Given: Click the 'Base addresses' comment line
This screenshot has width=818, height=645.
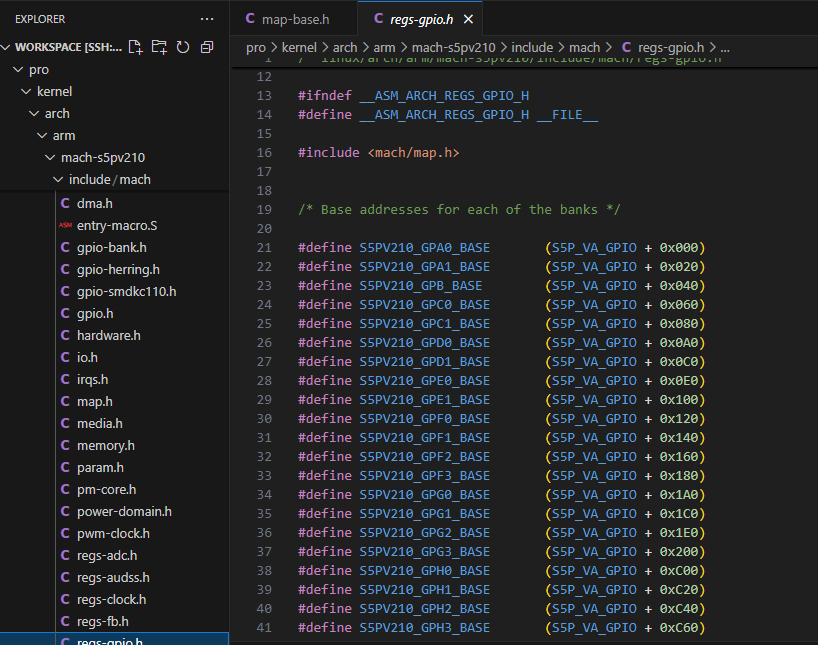Looking at the screenshot, I should coord(459,209).
